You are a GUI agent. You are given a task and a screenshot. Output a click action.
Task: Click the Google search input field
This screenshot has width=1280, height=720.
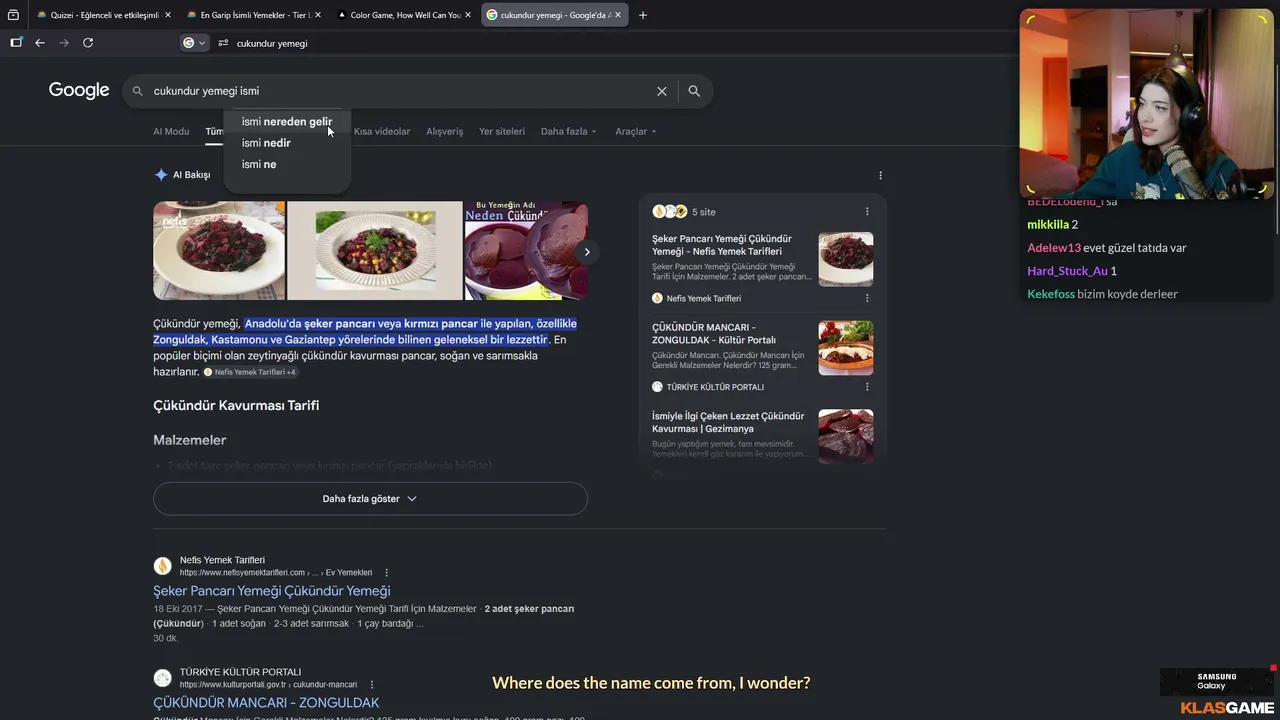tap(400, 91)
